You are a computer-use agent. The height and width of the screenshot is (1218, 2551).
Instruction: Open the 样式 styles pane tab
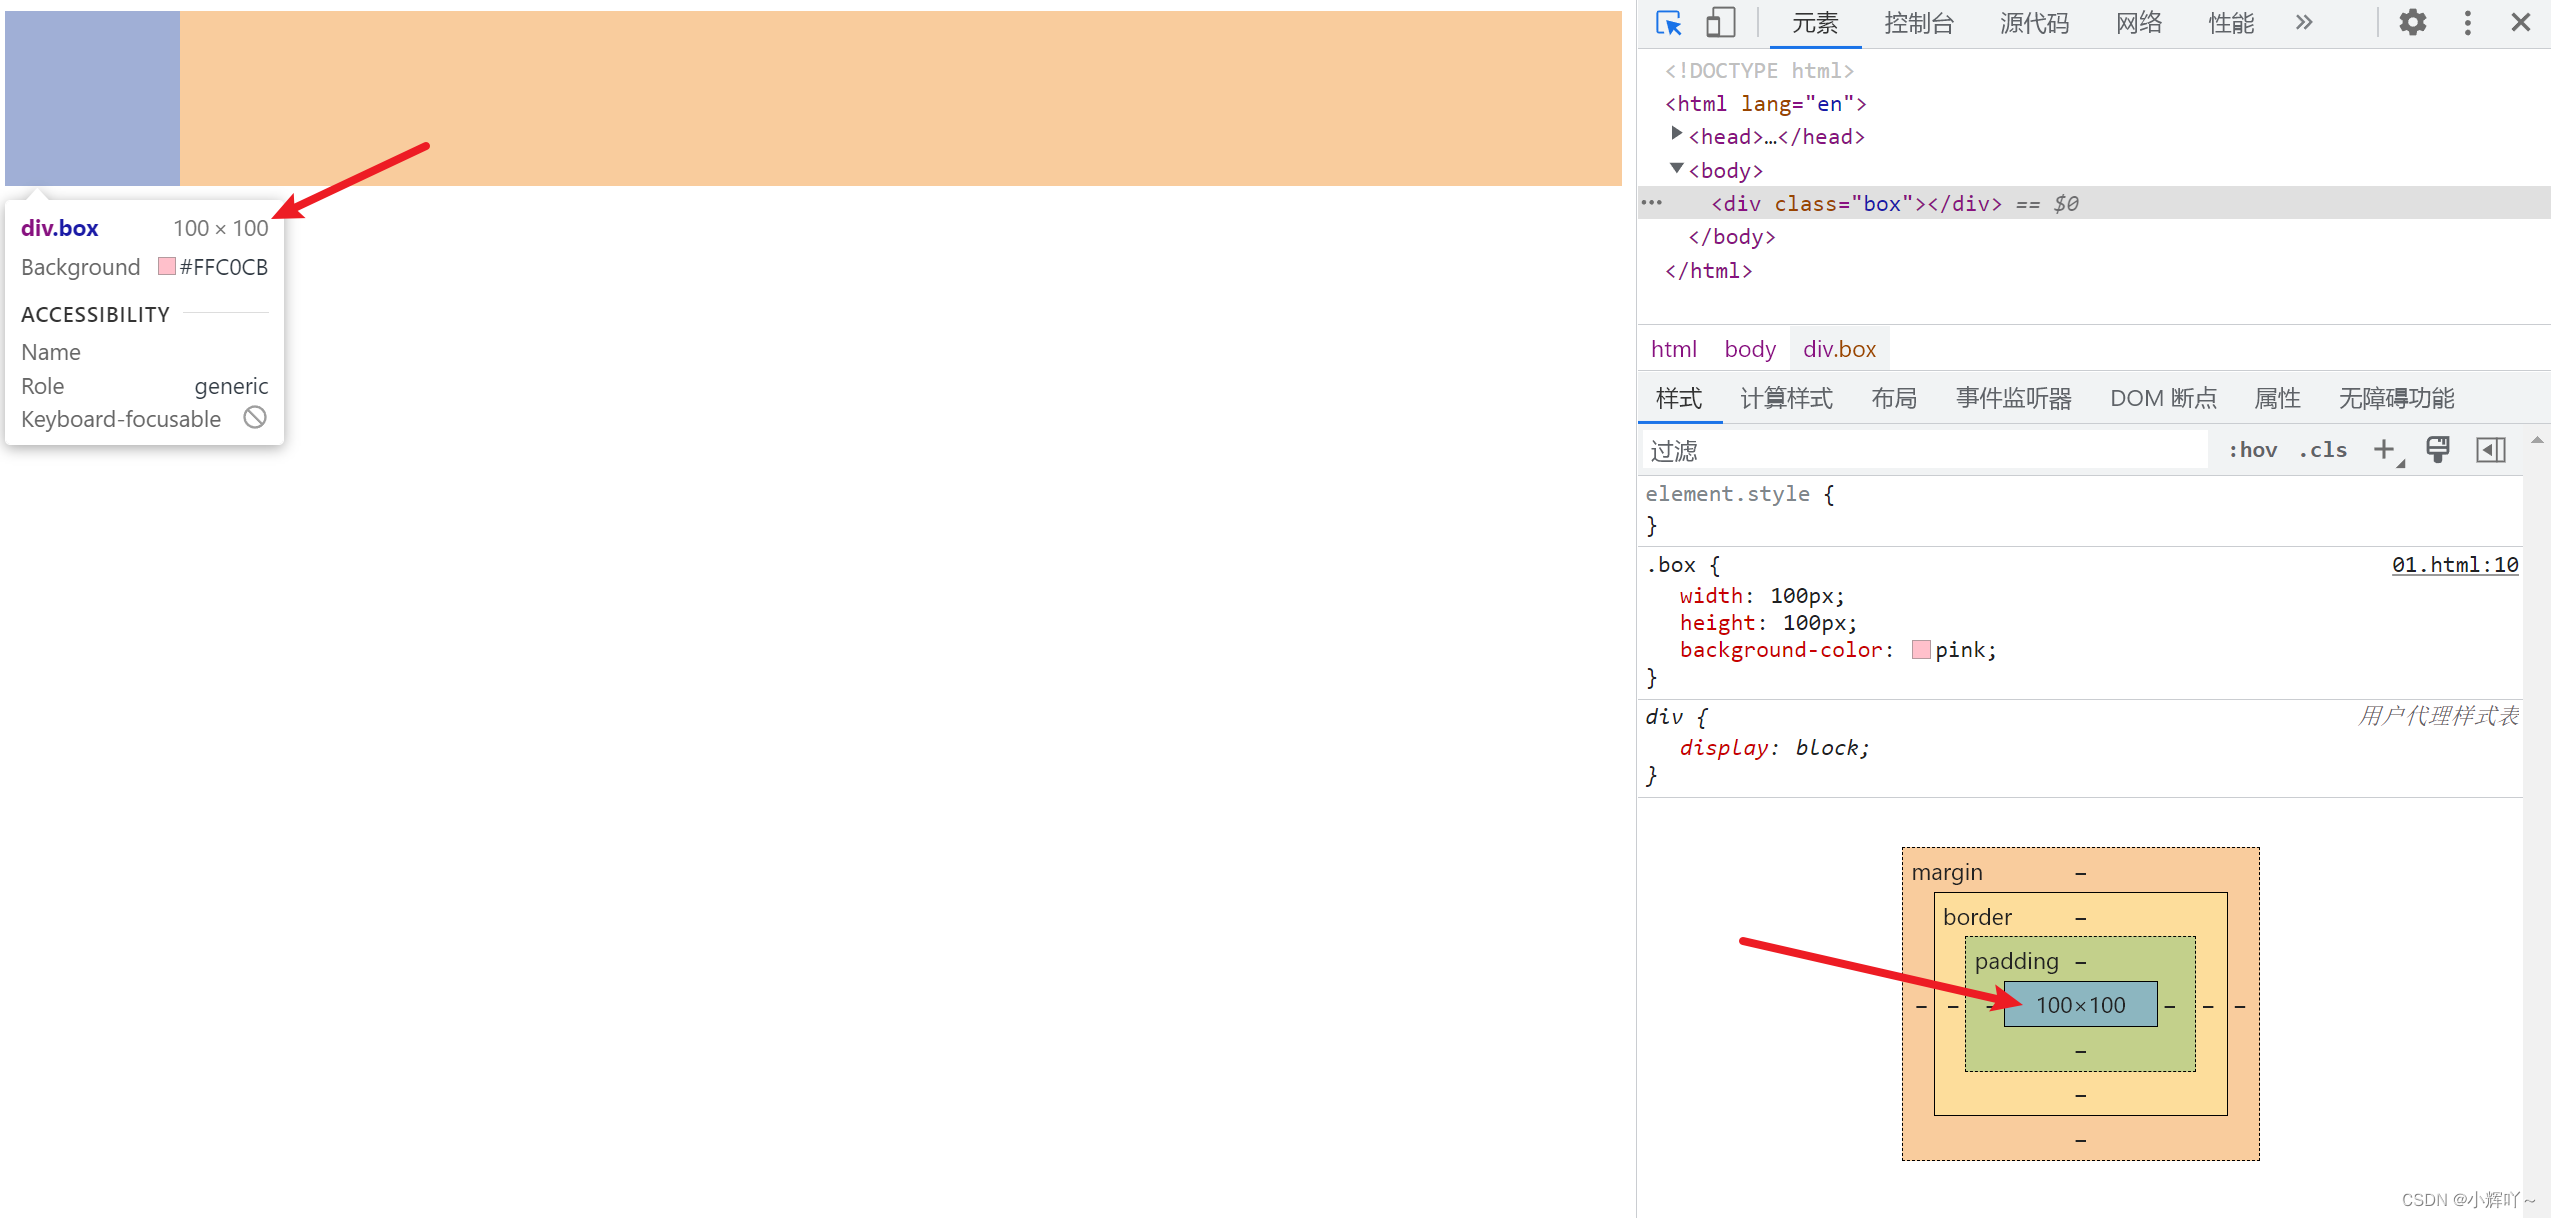point(1678,398)
